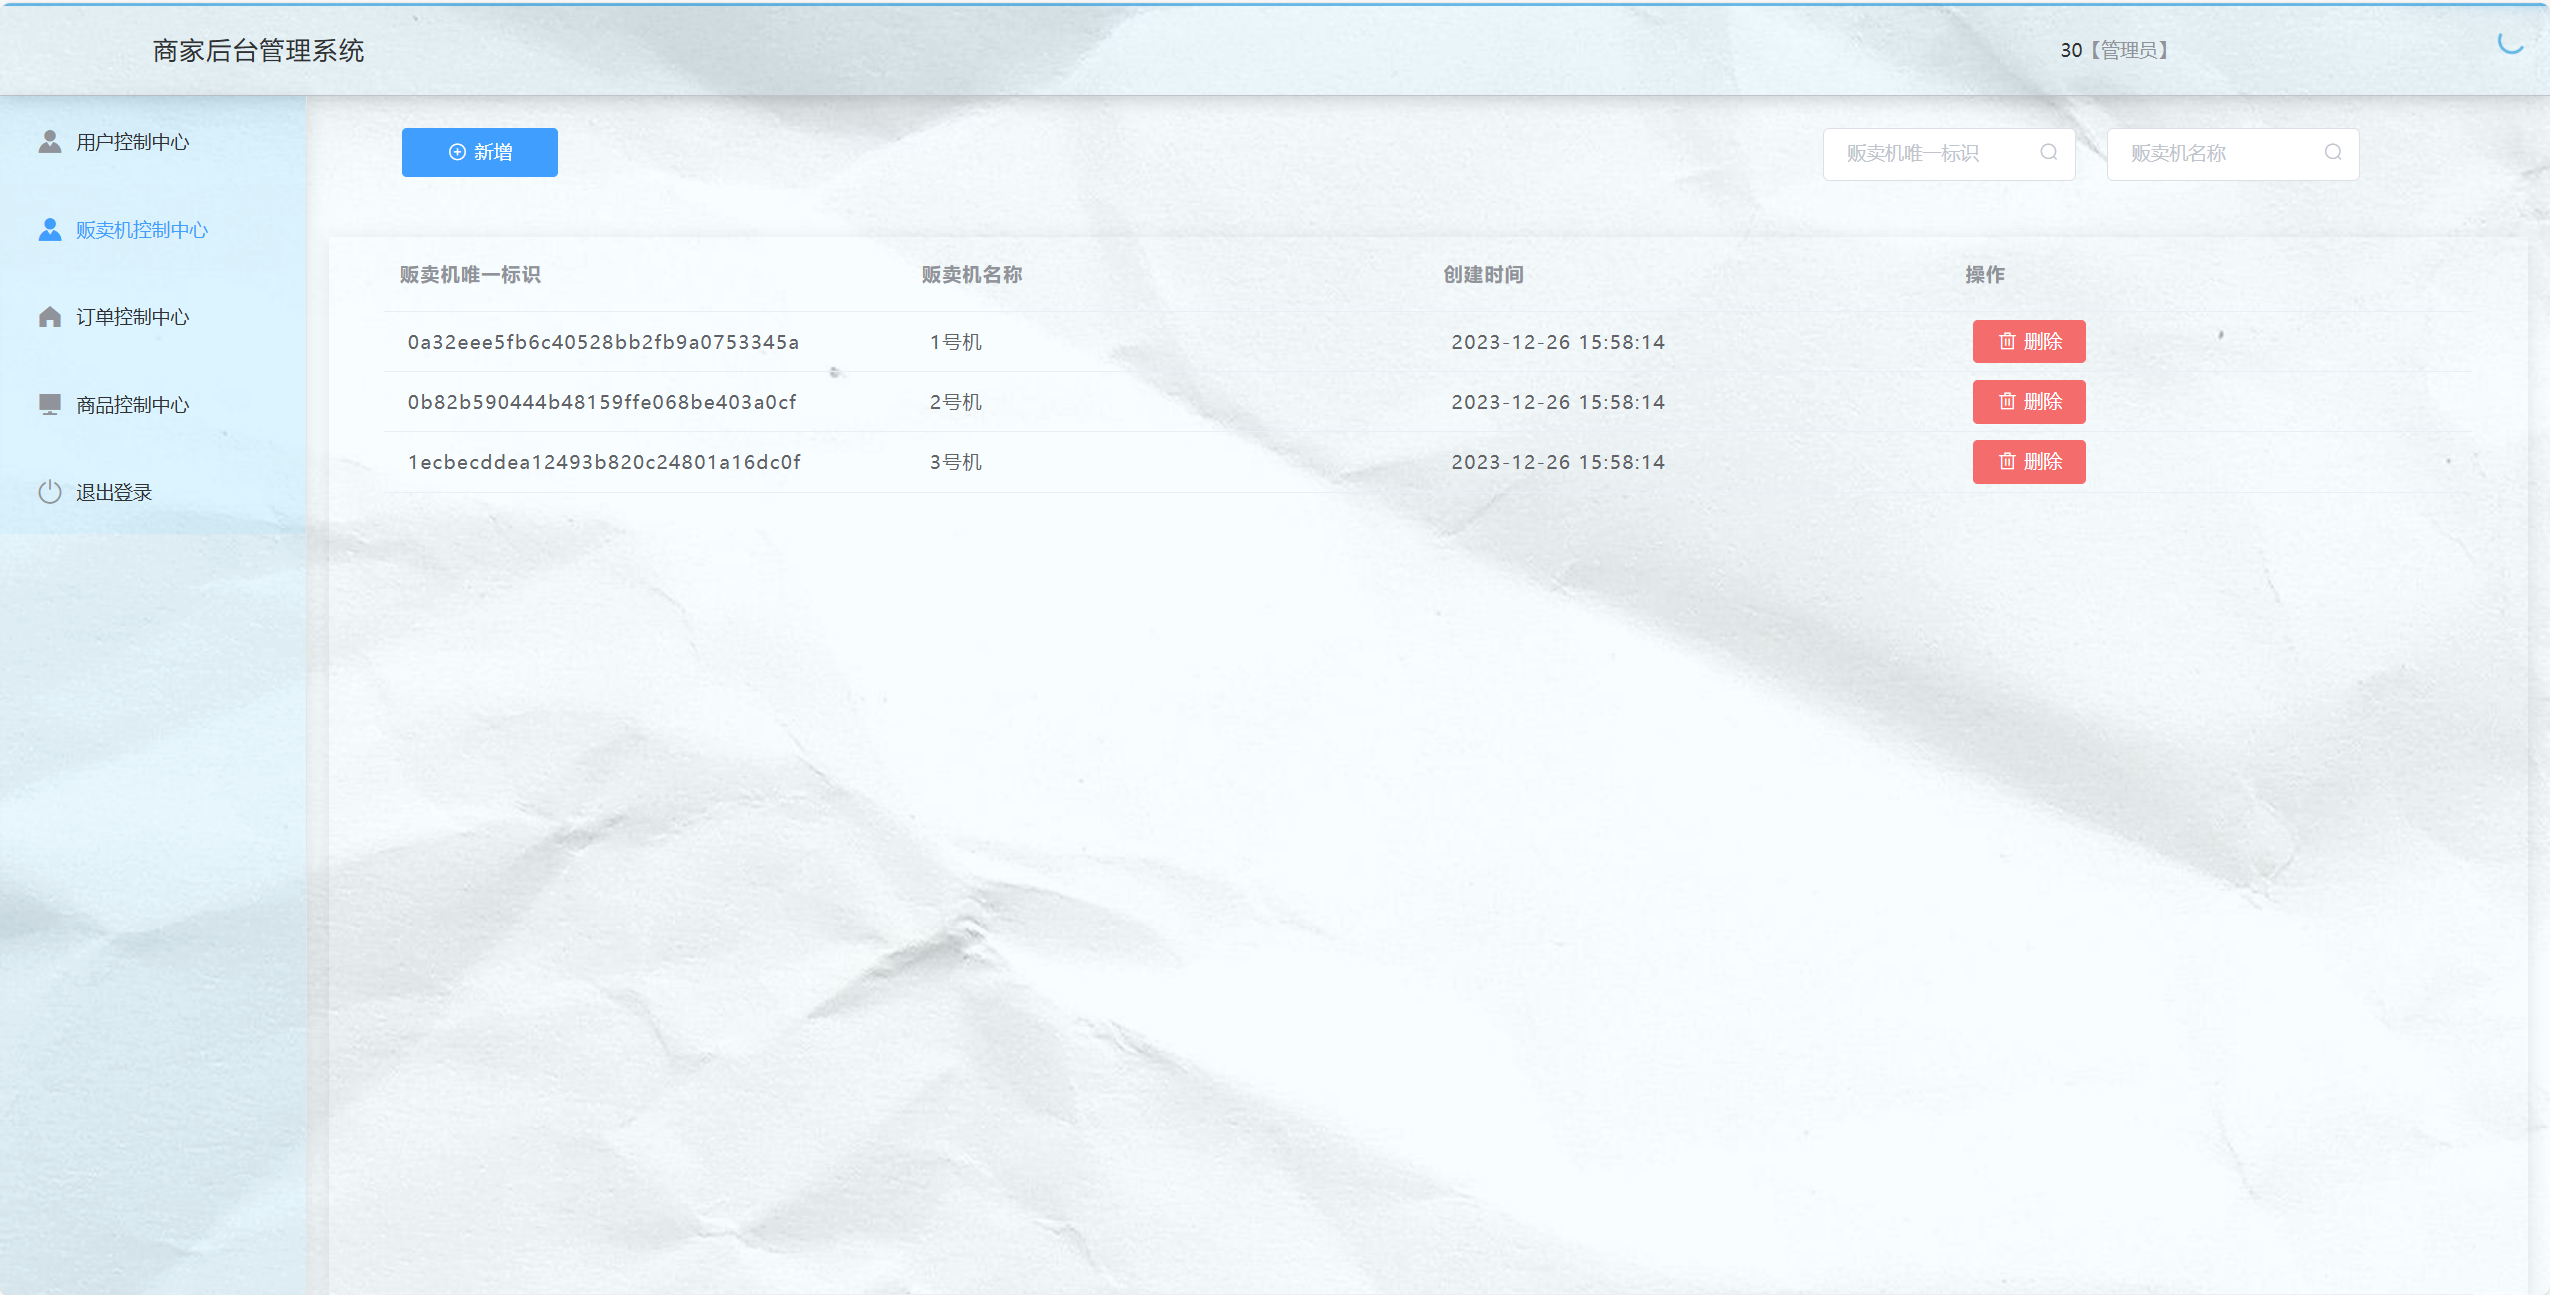This screenshot has width=2550, height=1295.
Task: Delete the 2号机 vending machine
Action: [x=2028, y=401]
